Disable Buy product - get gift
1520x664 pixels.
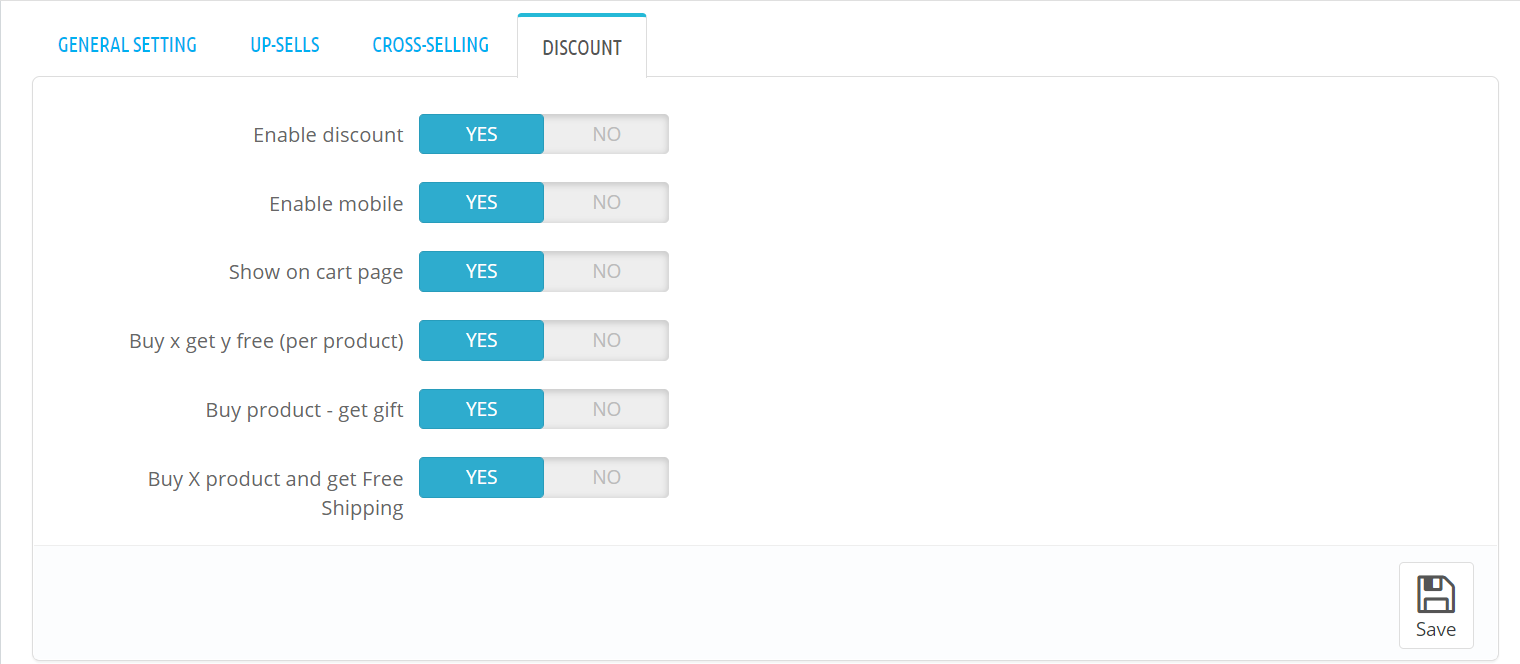[606, 408]
